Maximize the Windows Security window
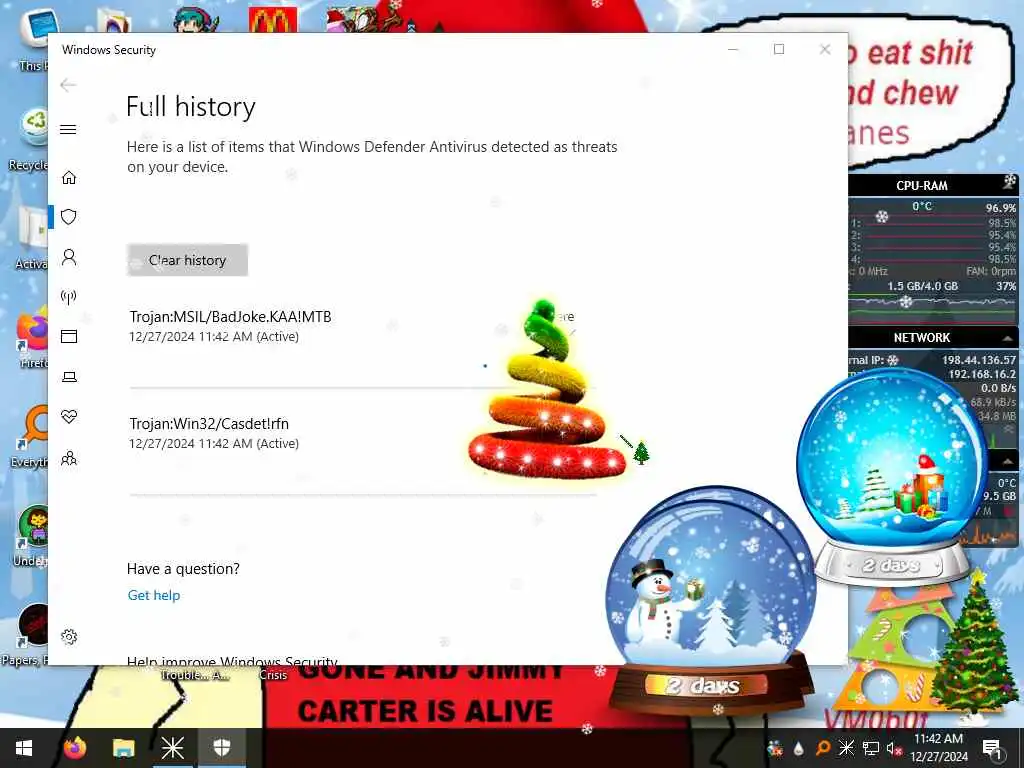 pos(778,49)
